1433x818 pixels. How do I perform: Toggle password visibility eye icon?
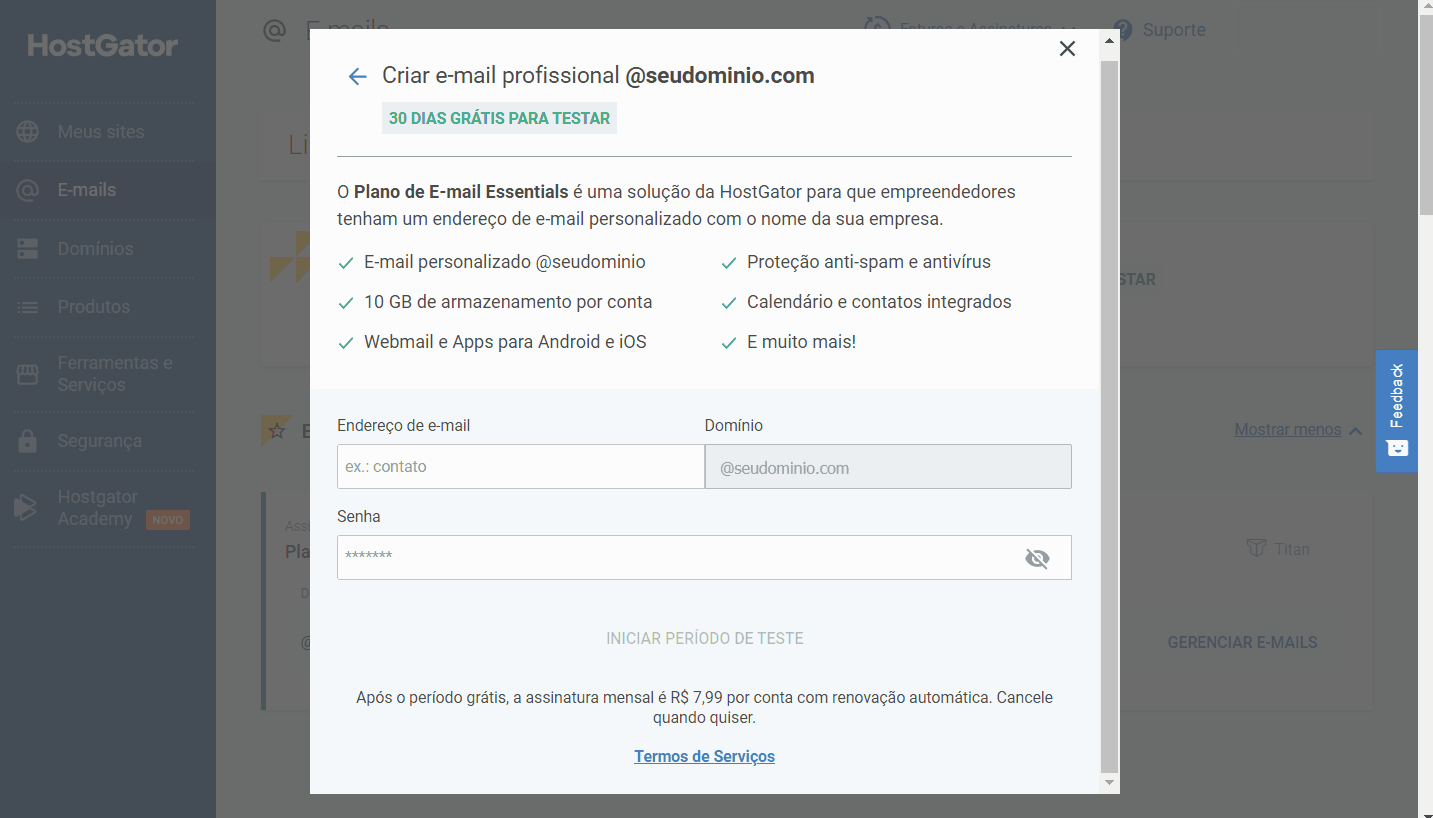point(1037,558)
